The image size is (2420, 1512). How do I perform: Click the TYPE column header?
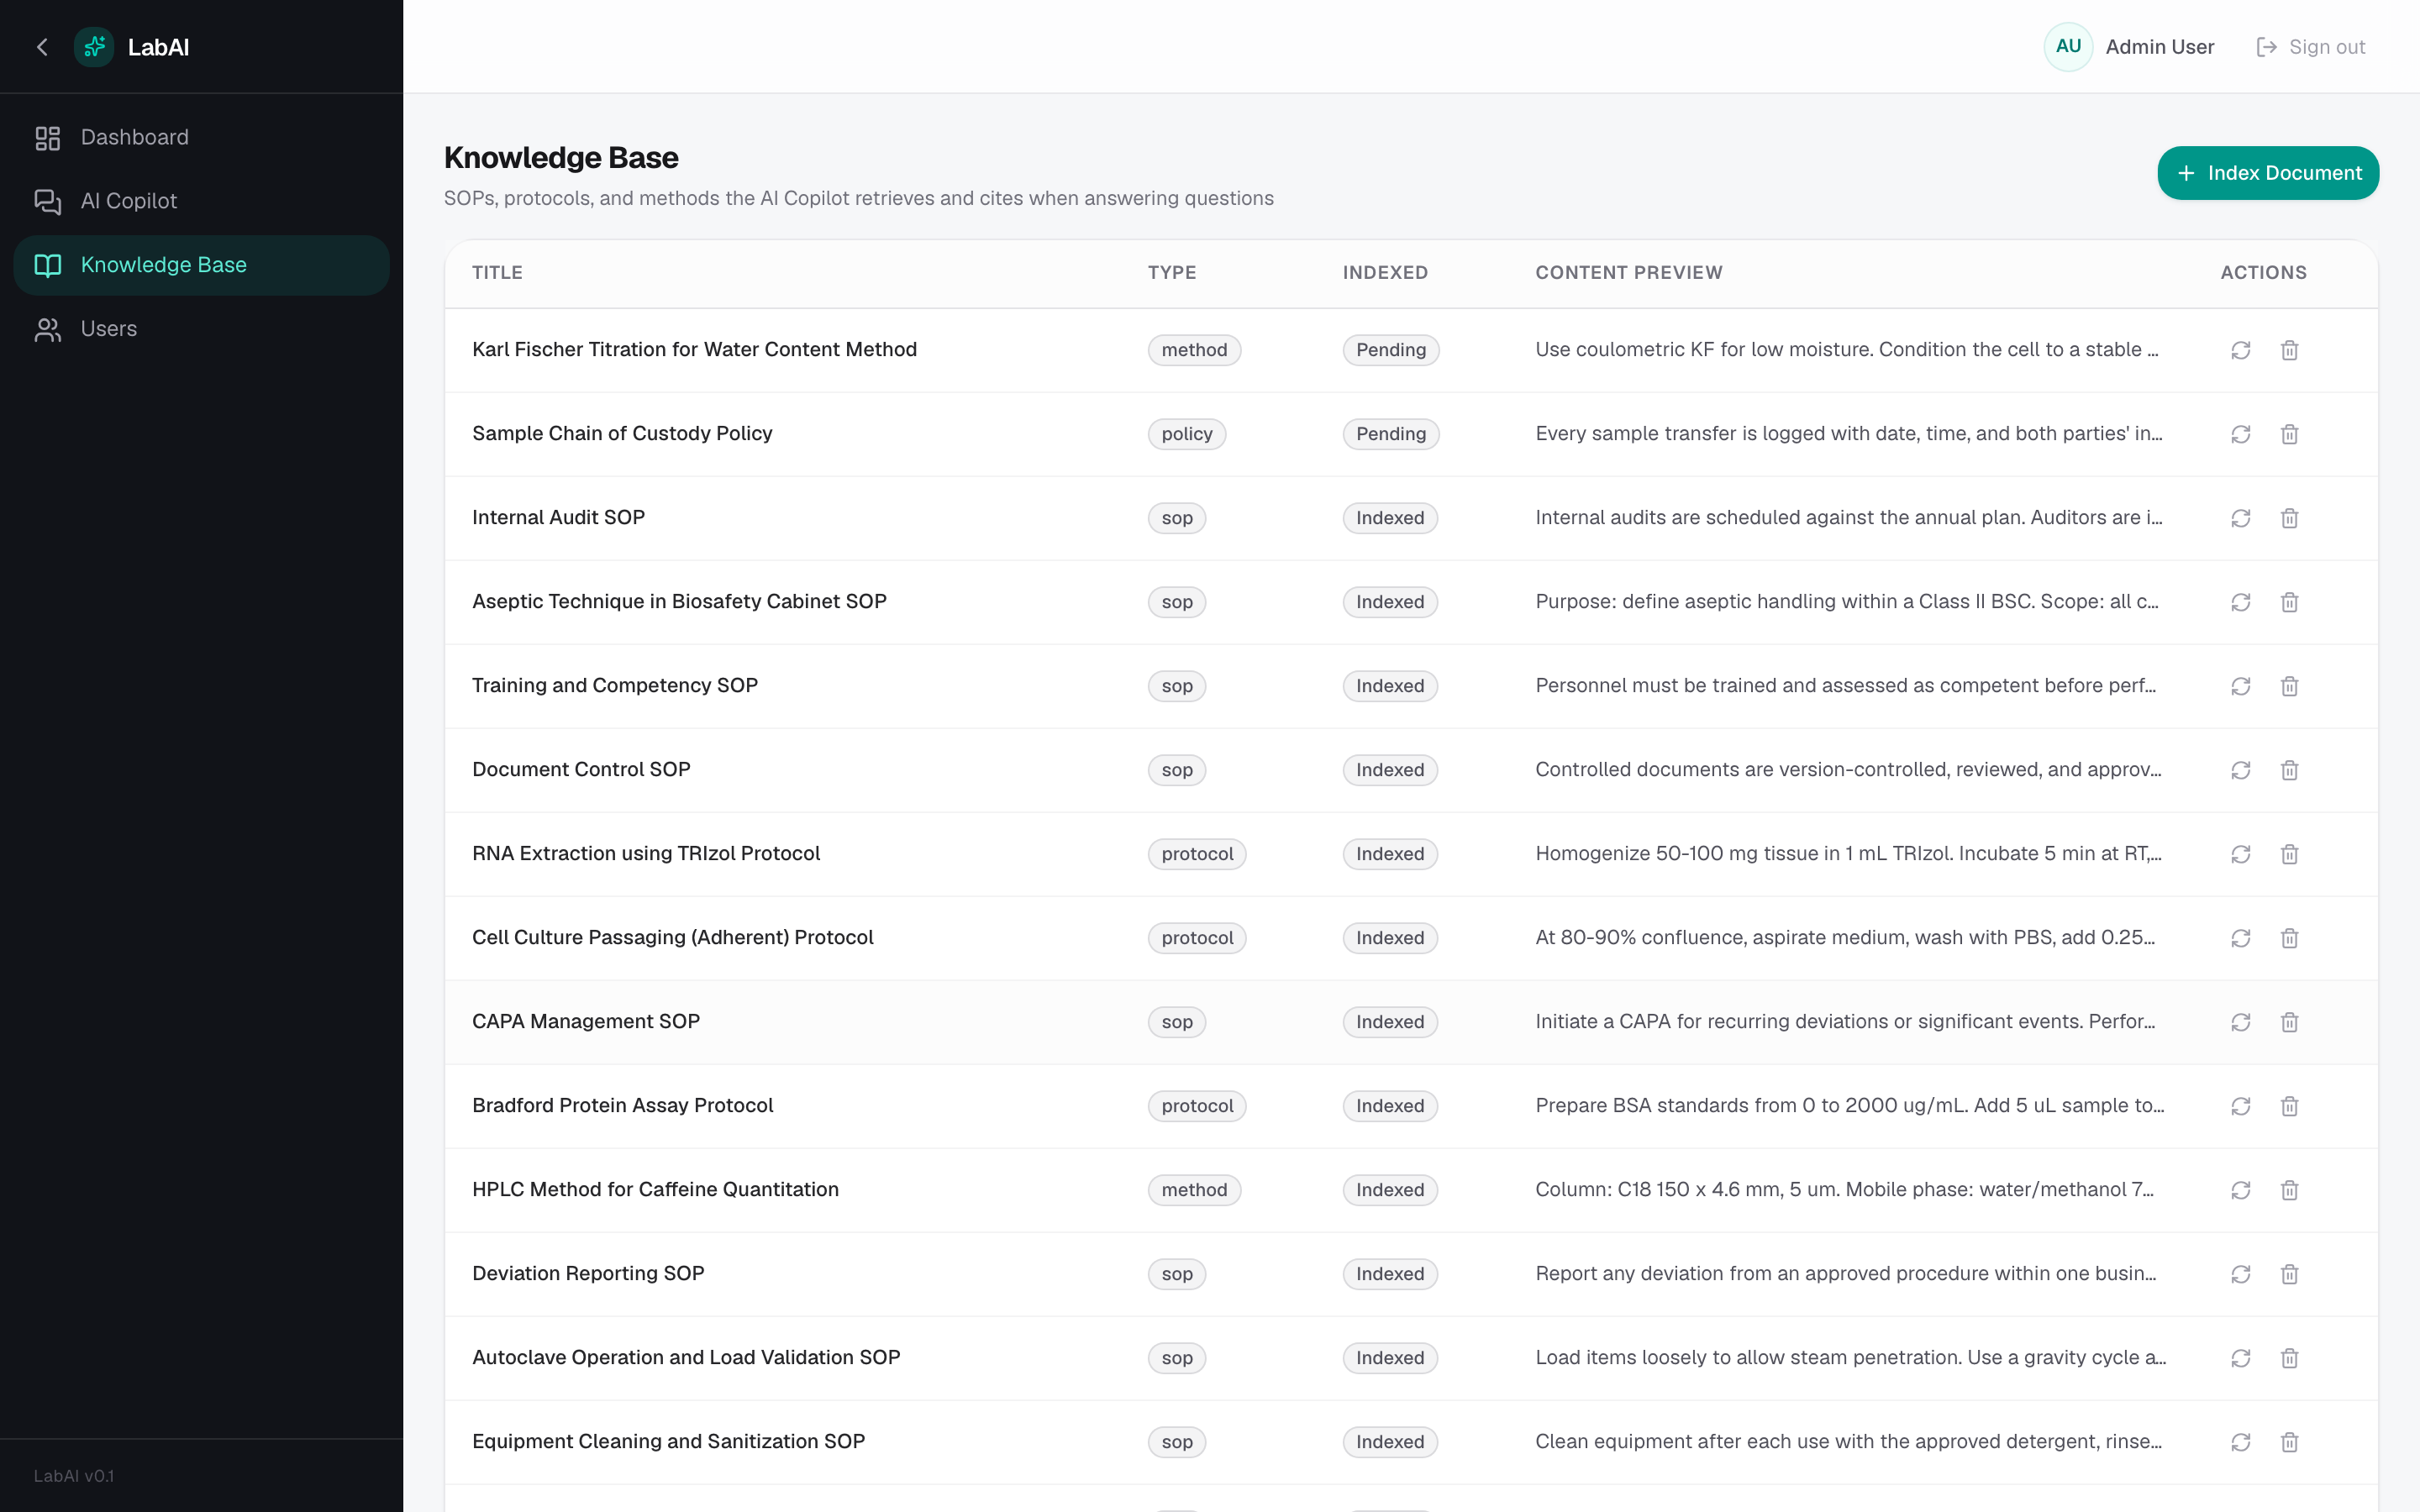[1172, 273]
